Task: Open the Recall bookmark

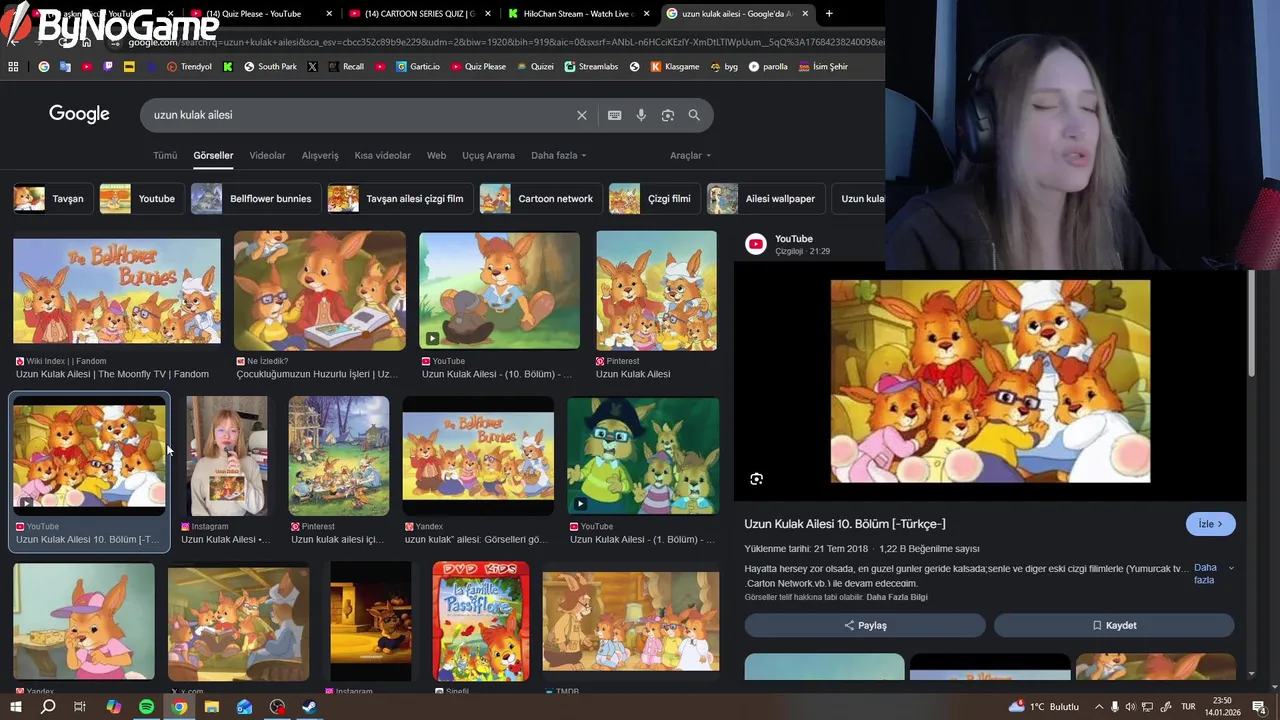Action: click(345, 67)
